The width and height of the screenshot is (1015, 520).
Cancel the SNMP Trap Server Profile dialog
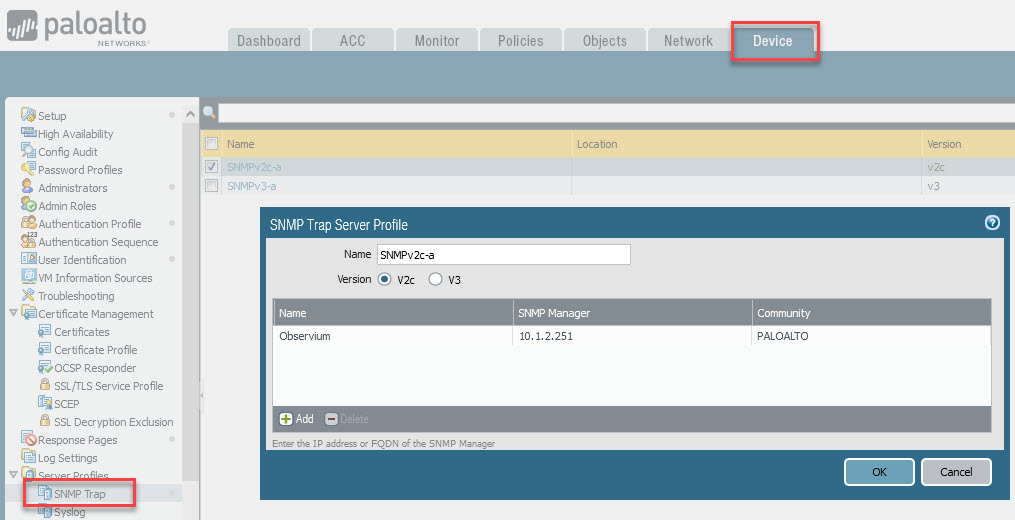955,472
